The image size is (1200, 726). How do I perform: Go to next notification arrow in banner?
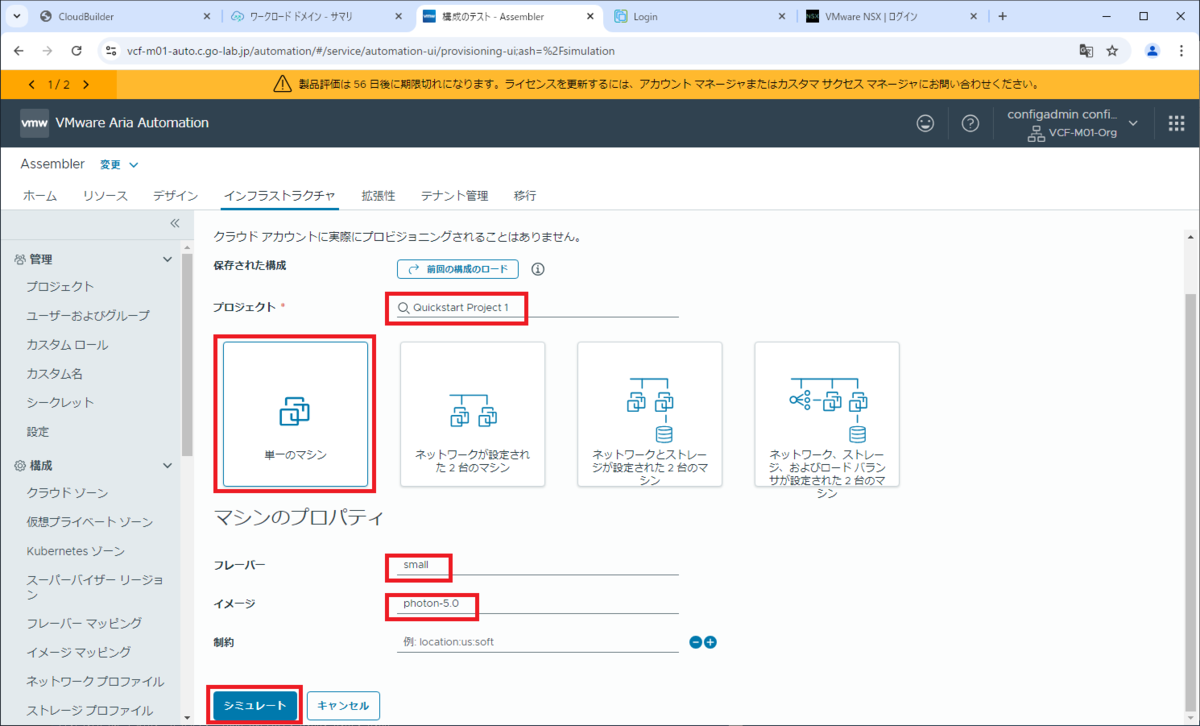86,85
